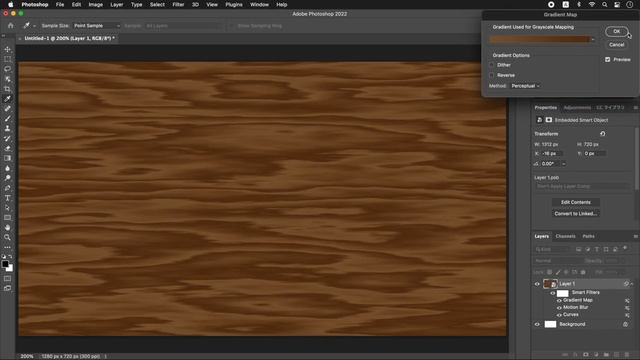Open the Filter menu
The image size is (640, 360).
(x=178, y=4)
